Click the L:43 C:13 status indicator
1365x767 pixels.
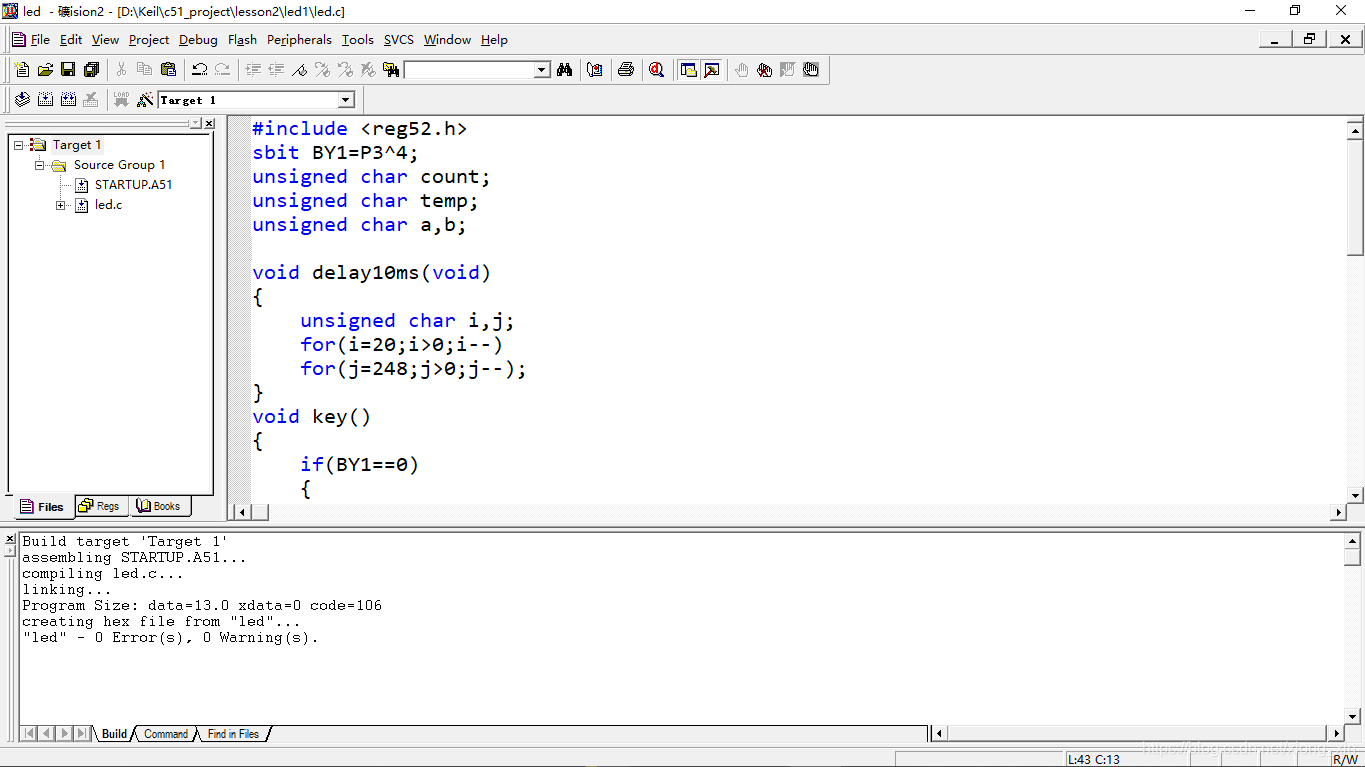click(1094, 759)
